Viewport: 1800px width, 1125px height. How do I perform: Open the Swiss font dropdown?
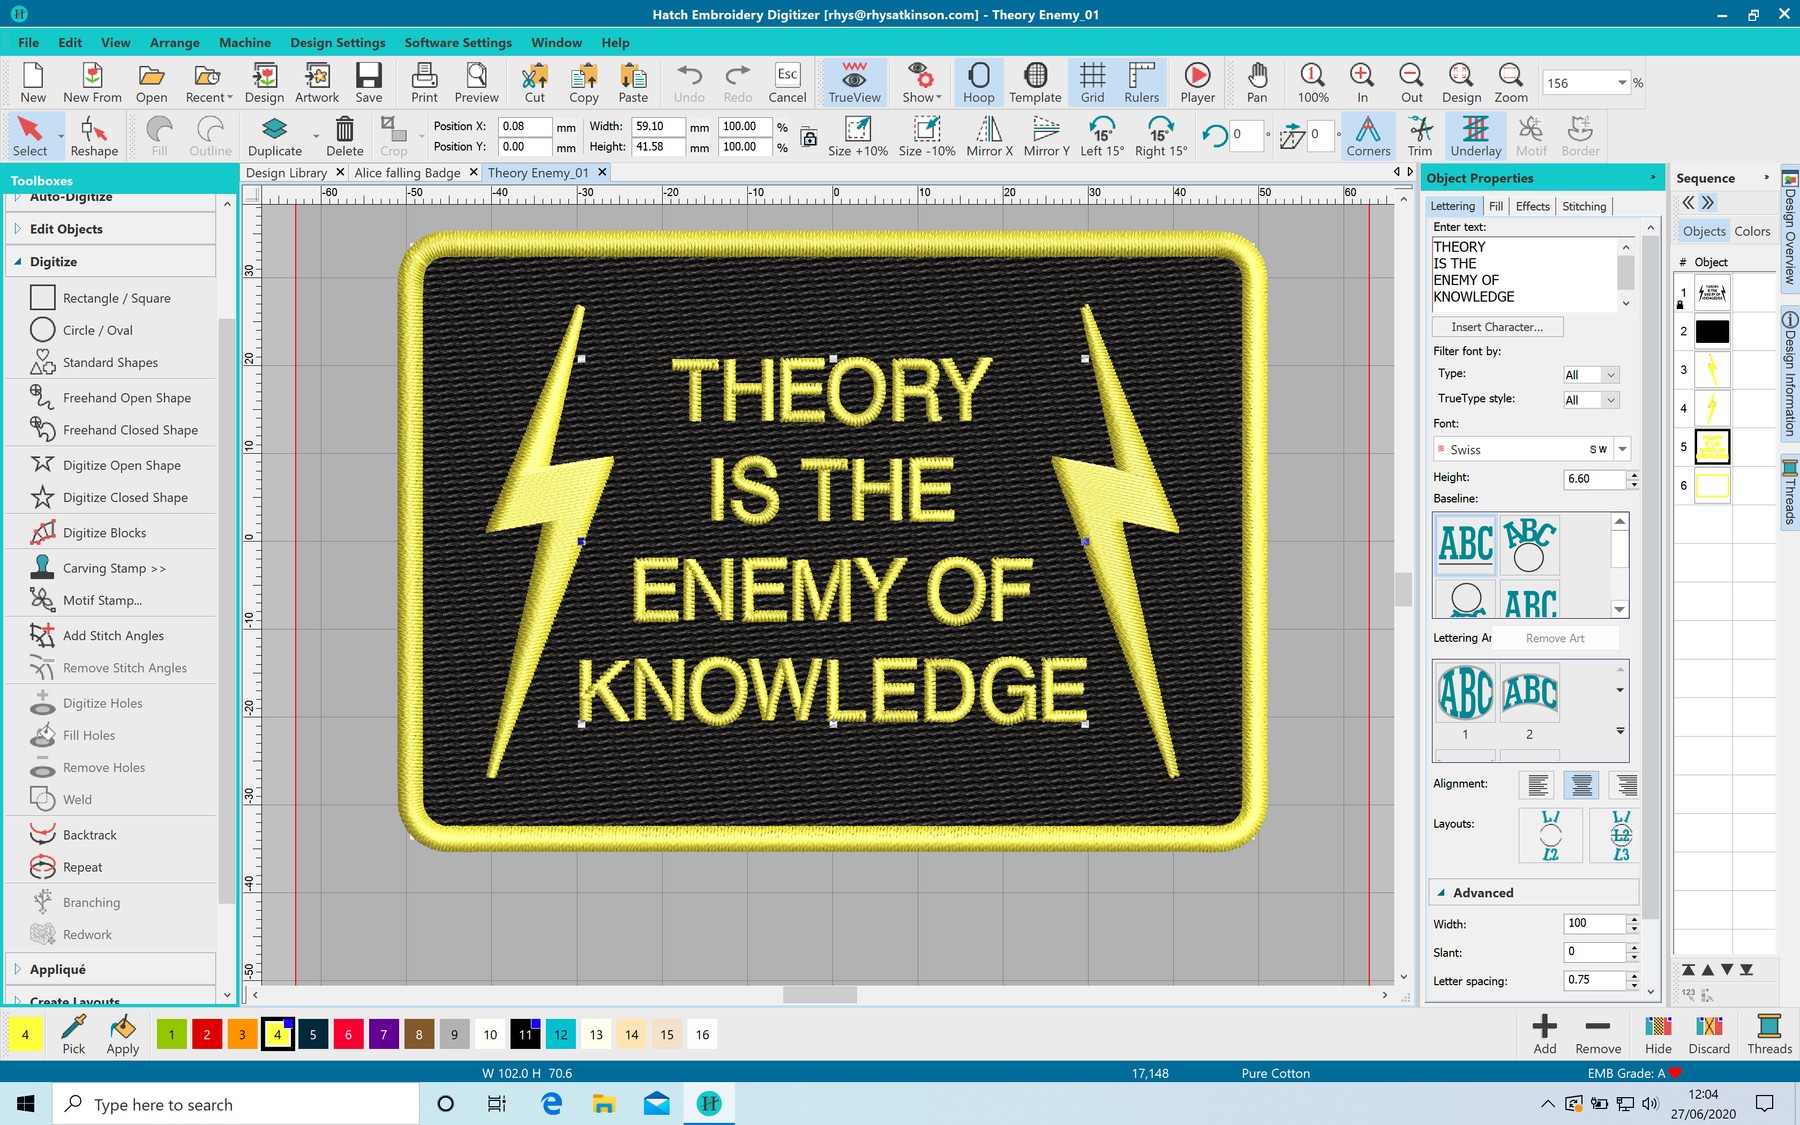tap(1622, 449)
